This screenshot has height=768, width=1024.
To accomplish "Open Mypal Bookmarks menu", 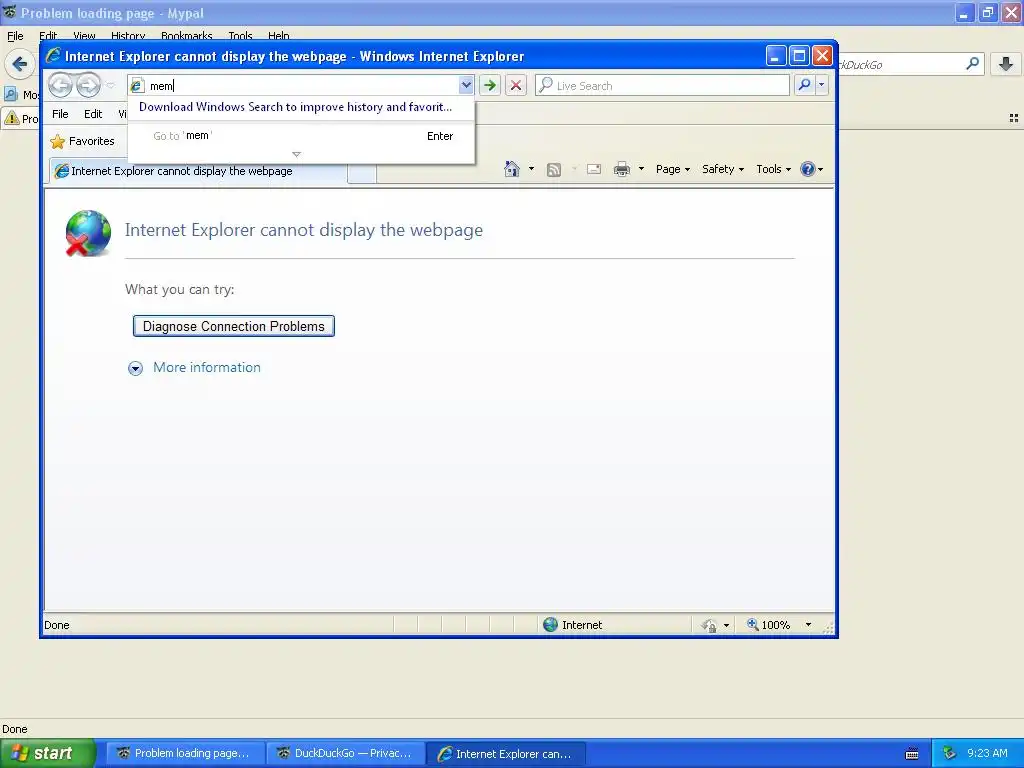I will point(186,35).
